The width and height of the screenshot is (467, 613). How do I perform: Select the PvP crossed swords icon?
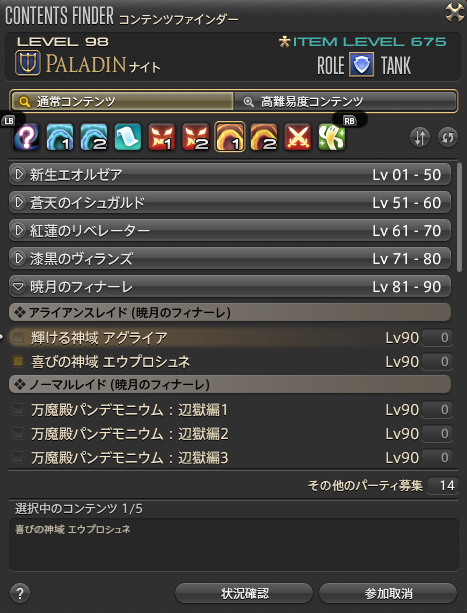[298, 137]
